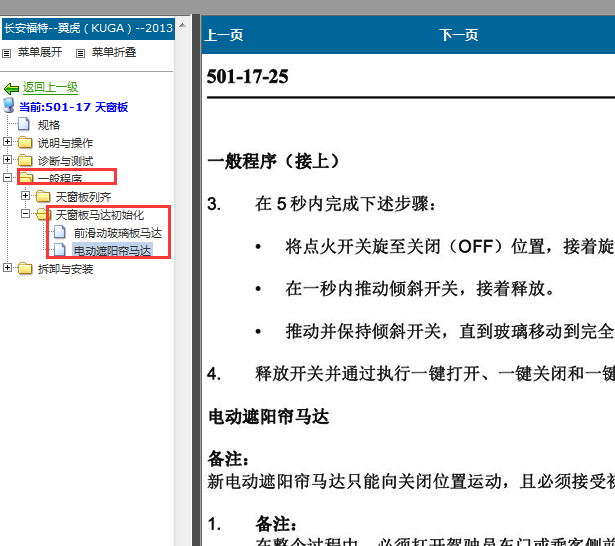The width and height of the screenshot is (615, 546).
Task: Select 一般程序 folder label
Action: tap(60, 179)
